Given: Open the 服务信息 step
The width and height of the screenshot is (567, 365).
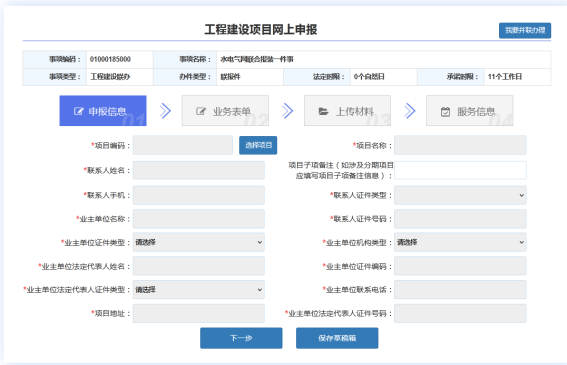Looking at the screenshot, I should click(470, 111).
